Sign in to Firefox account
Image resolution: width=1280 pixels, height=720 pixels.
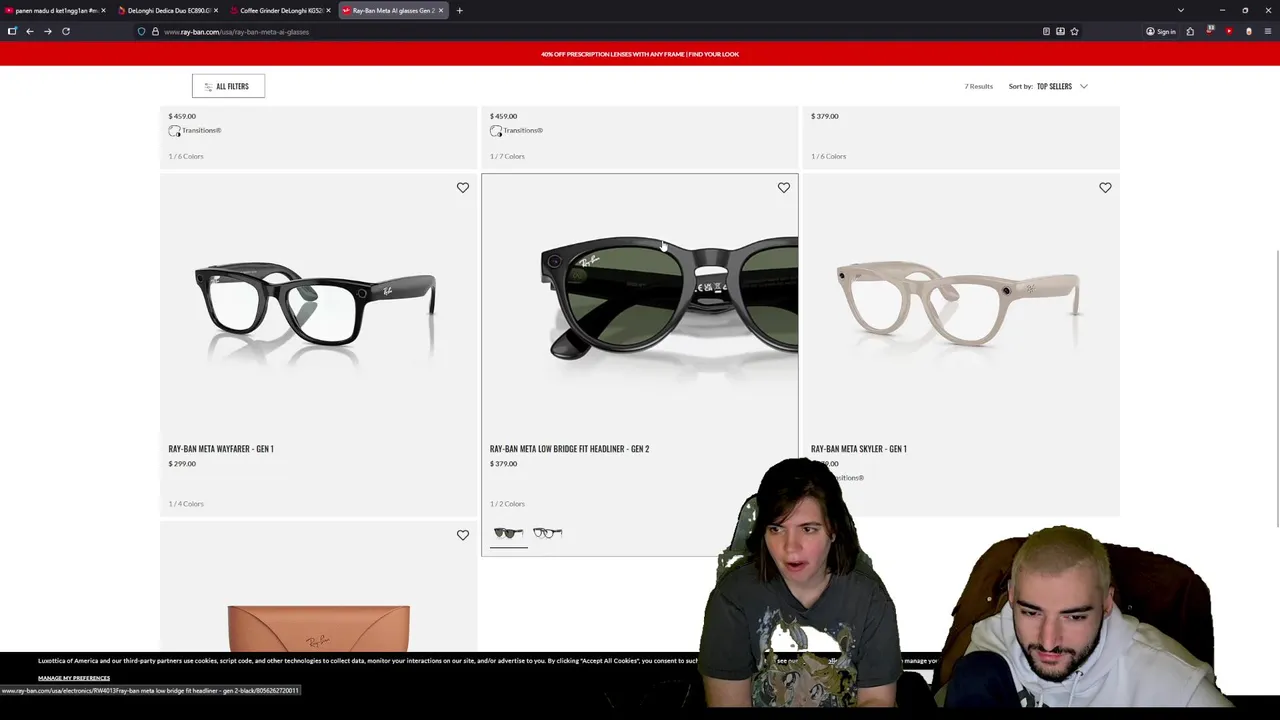[1161, 31]
